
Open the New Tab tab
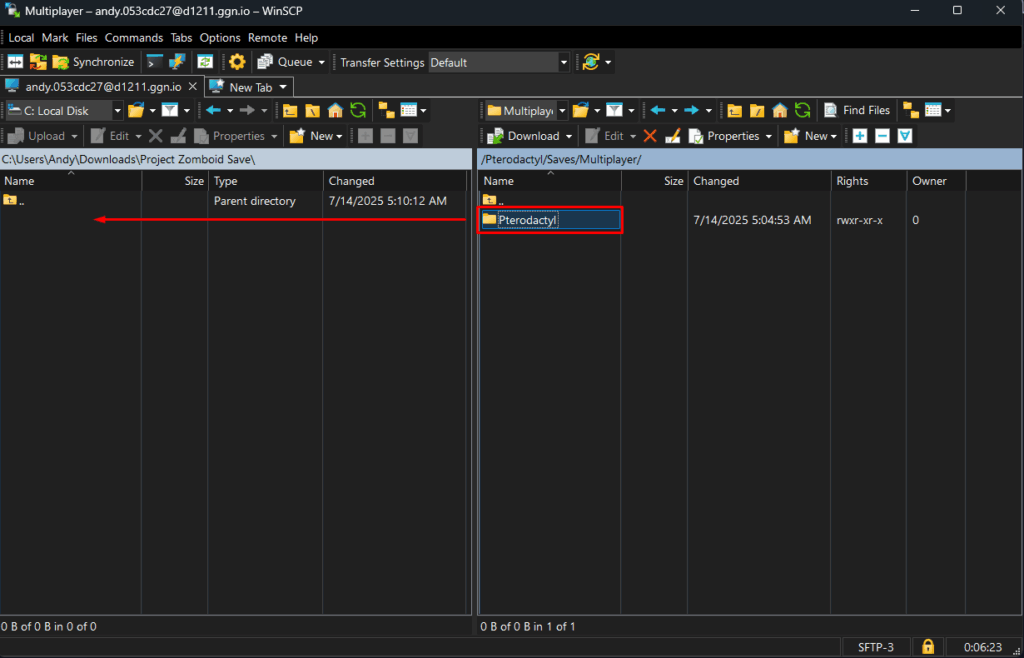[x=249, y=87]
